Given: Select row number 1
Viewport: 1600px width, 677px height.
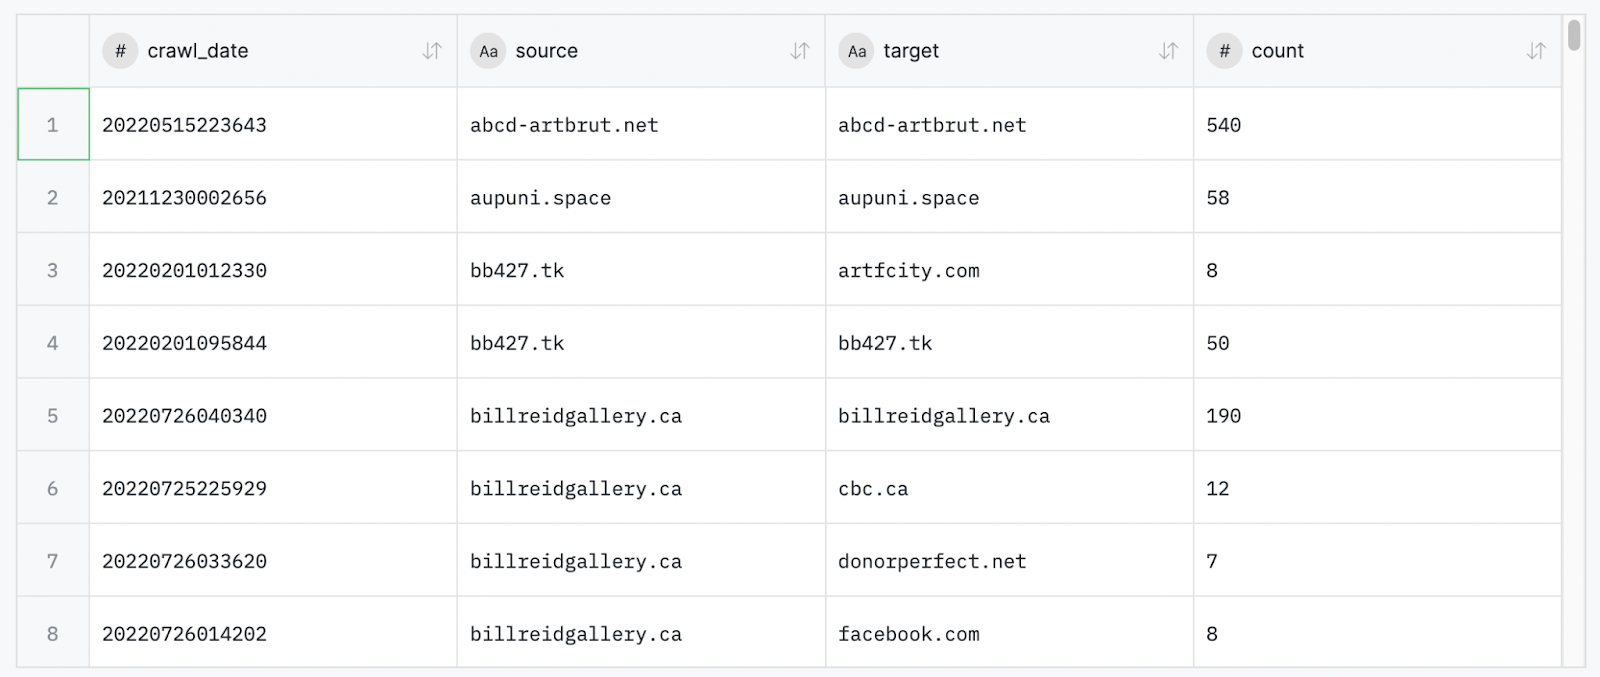Looking at the screenshot, I should click(53, 124).
